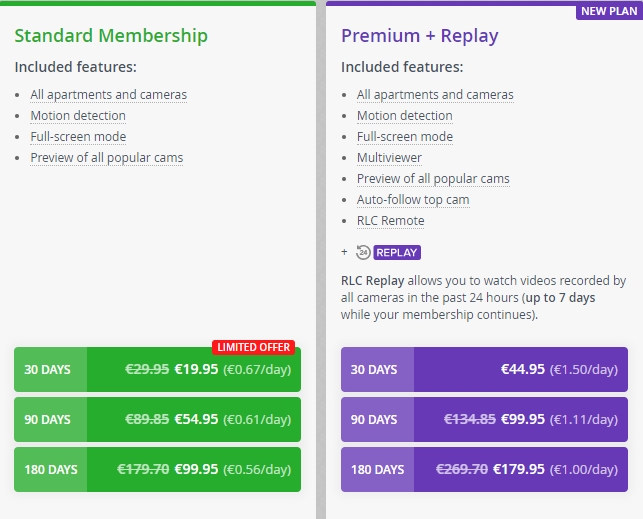This screenshot has height=519, width=643.
Task: Click Standard 'Motion detection' feature link
Action: pyautogui.click(x=78, y=116)
